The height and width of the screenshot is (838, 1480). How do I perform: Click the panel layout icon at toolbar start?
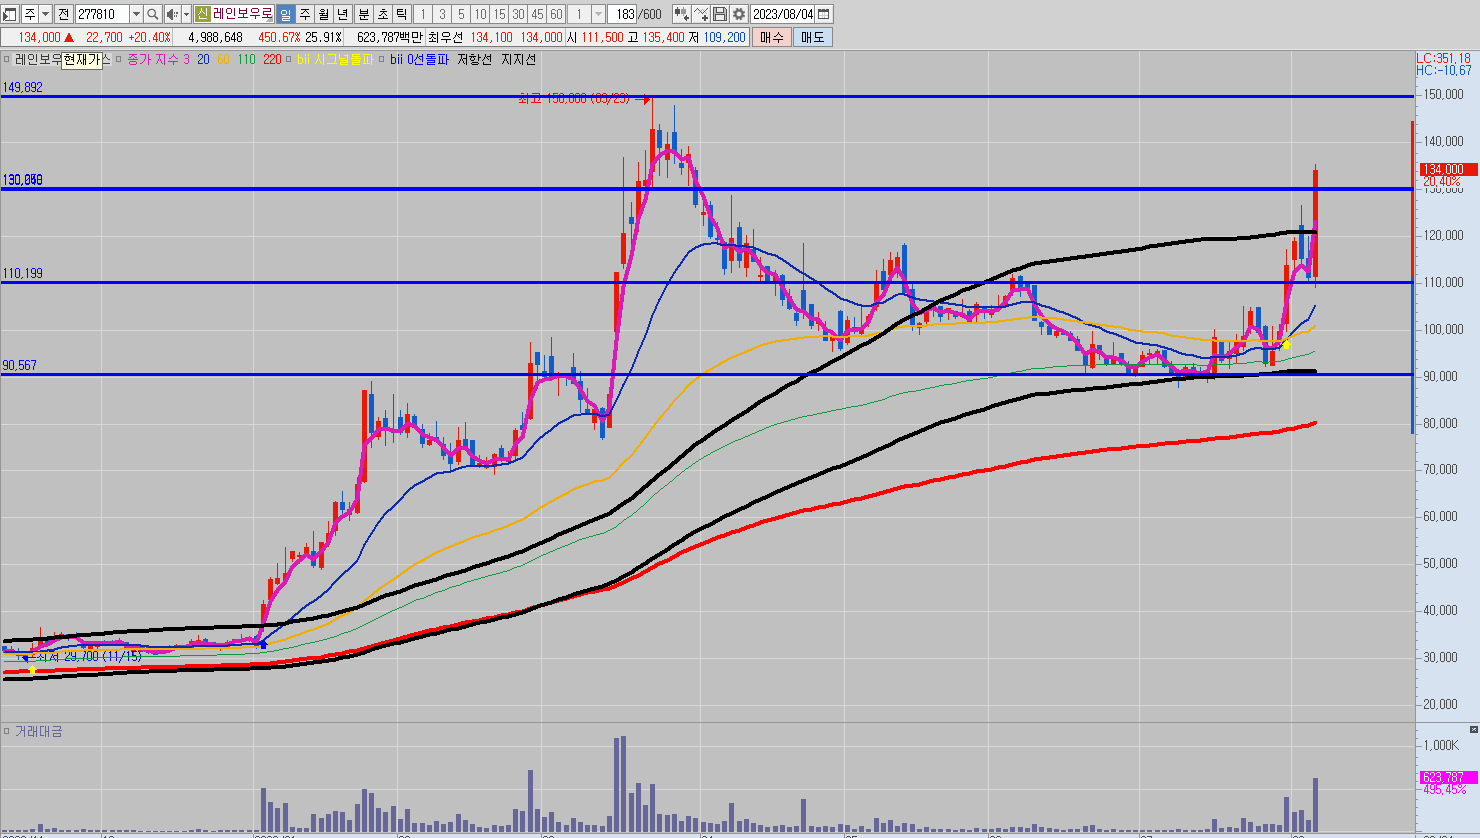tap(10, 14)
